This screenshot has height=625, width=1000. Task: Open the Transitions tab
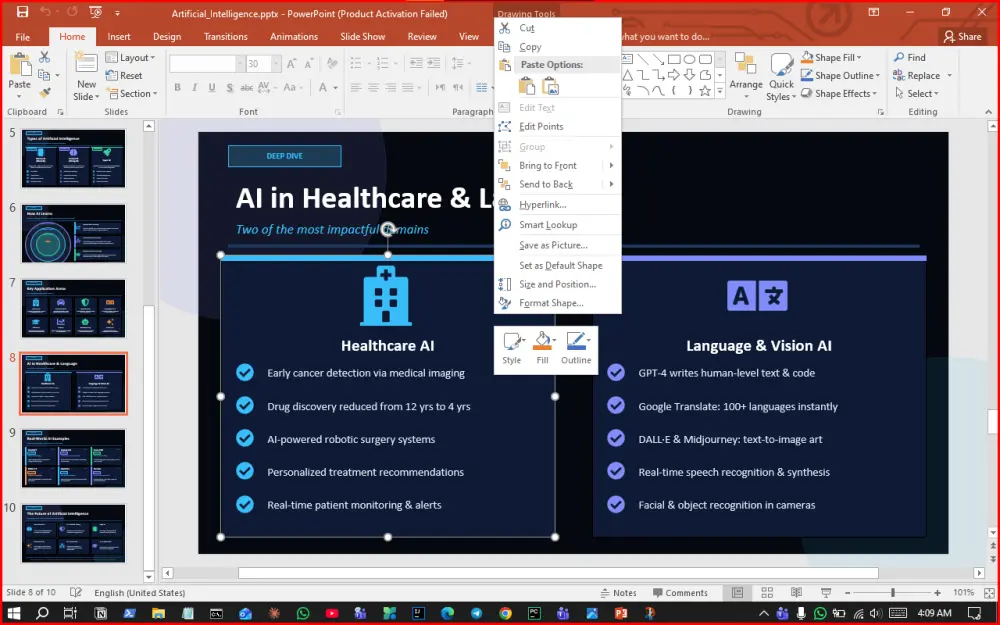225,36
